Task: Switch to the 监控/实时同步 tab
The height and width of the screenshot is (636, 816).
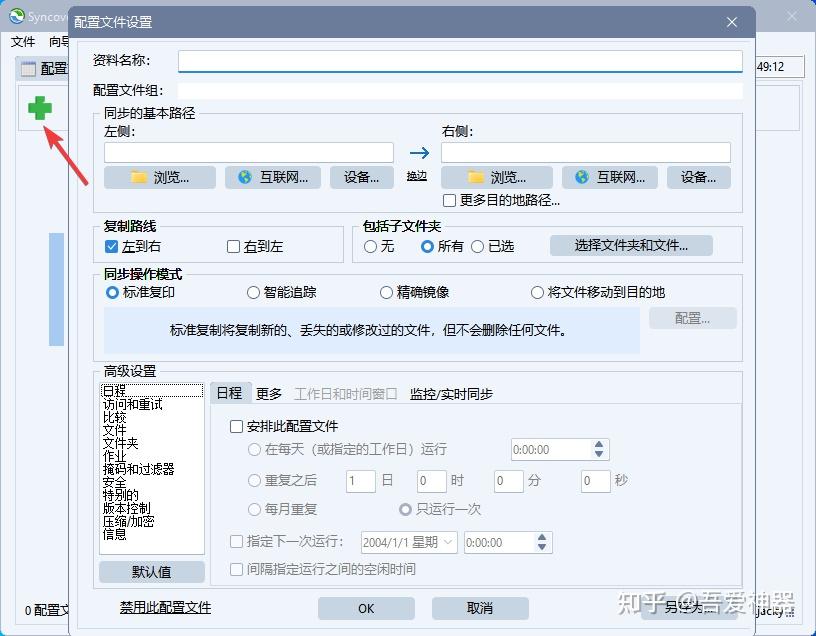Action: point(451,394)
